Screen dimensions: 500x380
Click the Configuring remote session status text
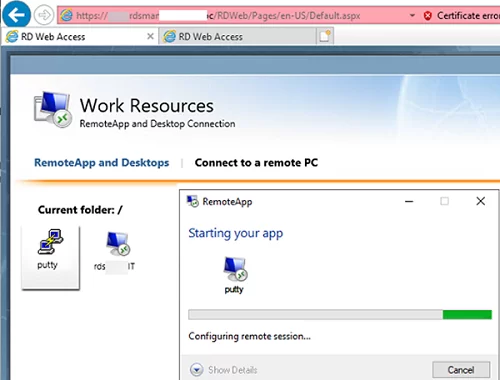click(x=249, y=336)
